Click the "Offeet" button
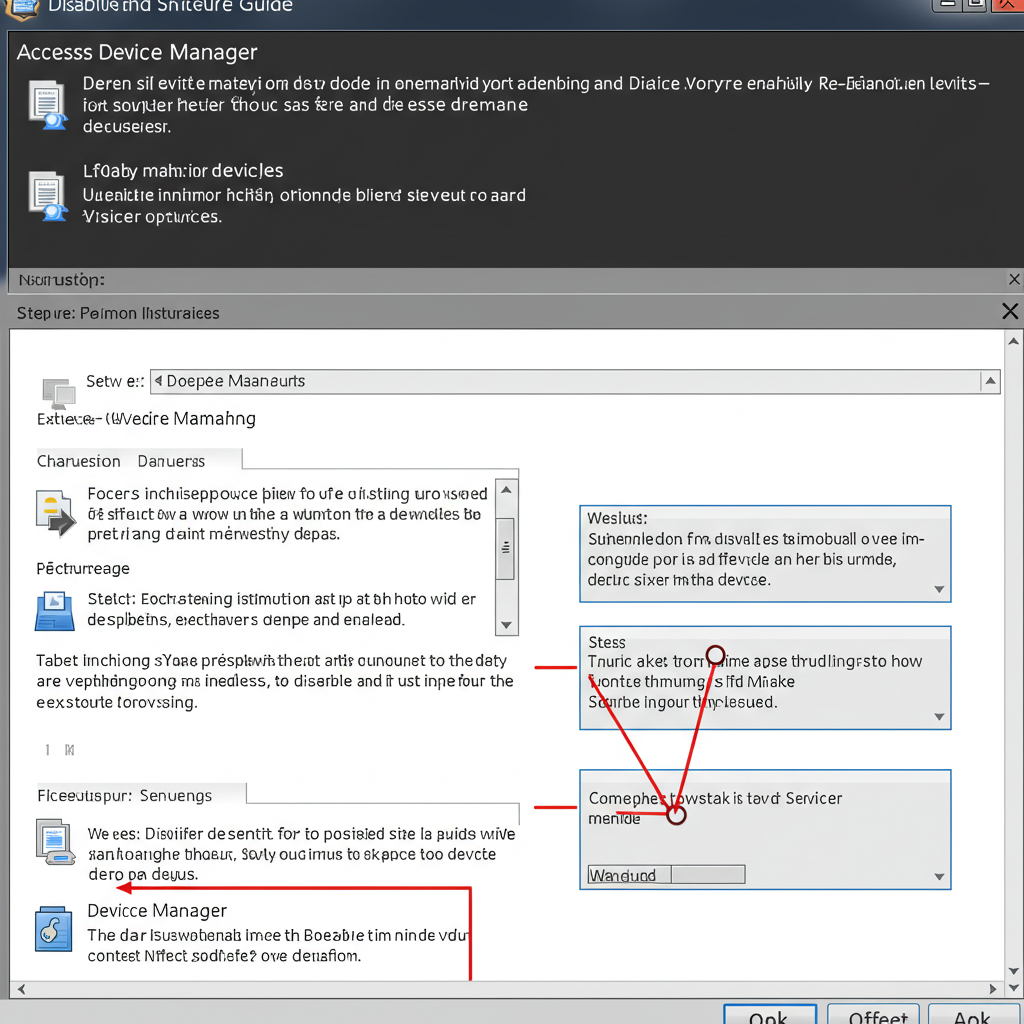The width and height of the screenshot is (1024, 1024). click(874, 1014)
